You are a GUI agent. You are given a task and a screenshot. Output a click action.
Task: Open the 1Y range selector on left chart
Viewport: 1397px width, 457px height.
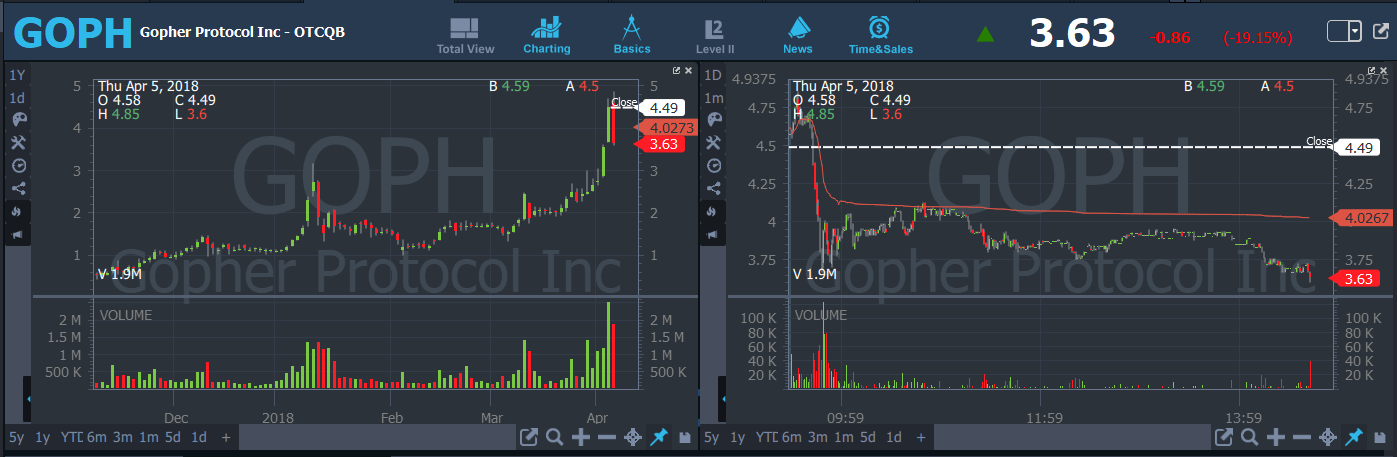tap(18, 75)
